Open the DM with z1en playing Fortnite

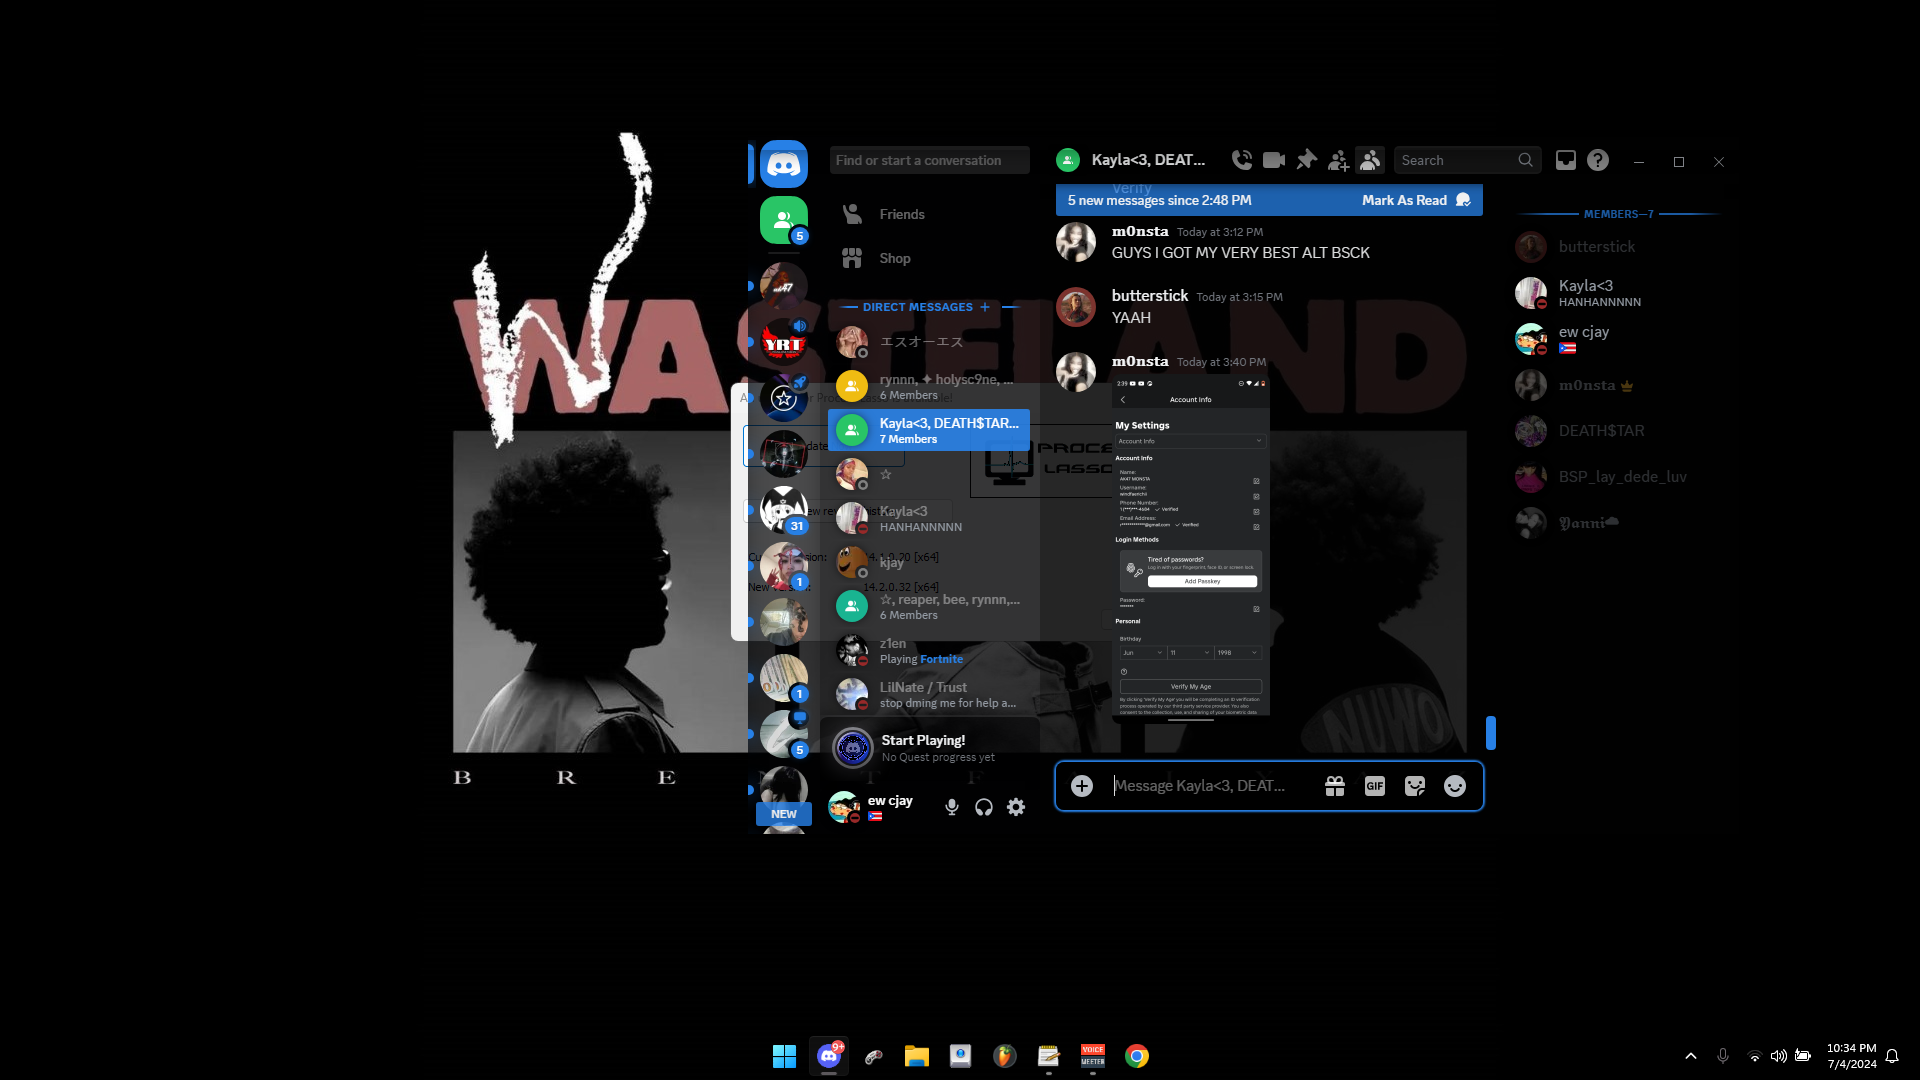[929, 650]
